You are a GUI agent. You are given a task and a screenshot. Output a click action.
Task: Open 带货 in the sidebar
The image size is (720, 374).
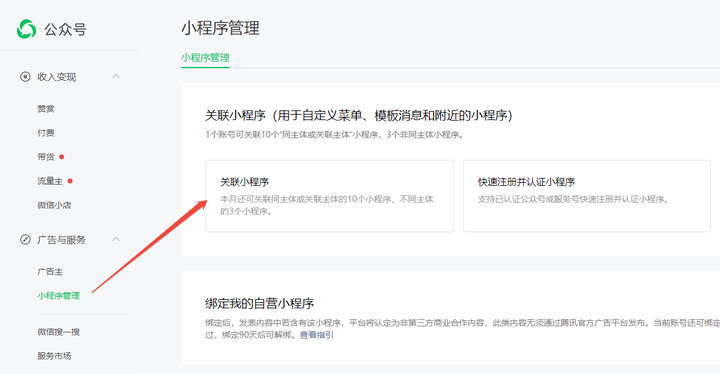click(46, 157)
